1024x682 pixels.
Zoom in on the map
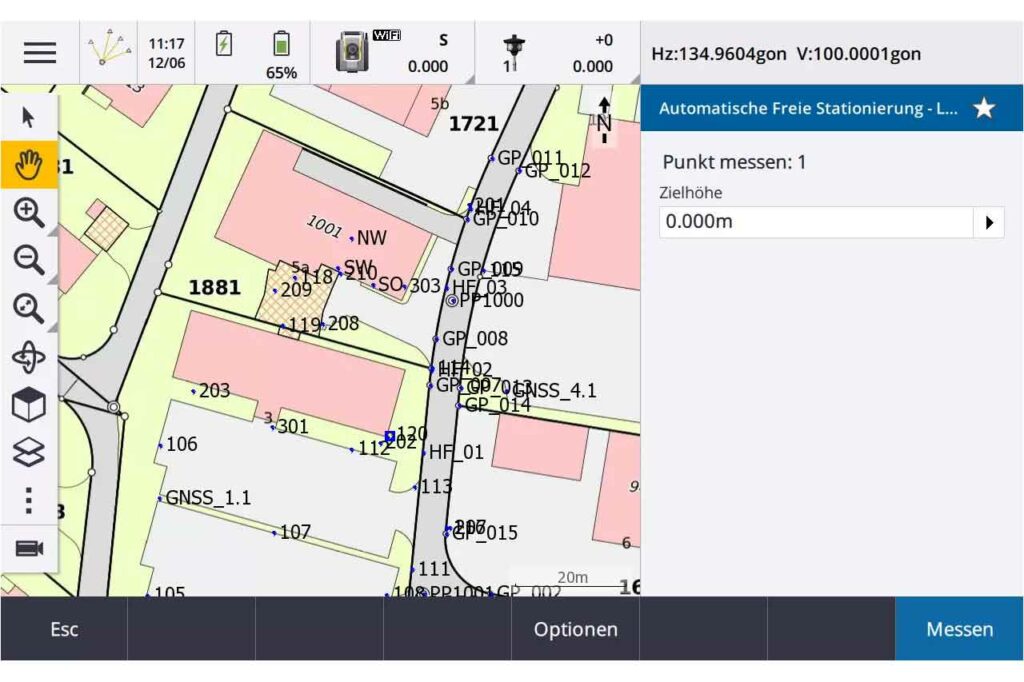pyautogui.click(x=29, y=212)
